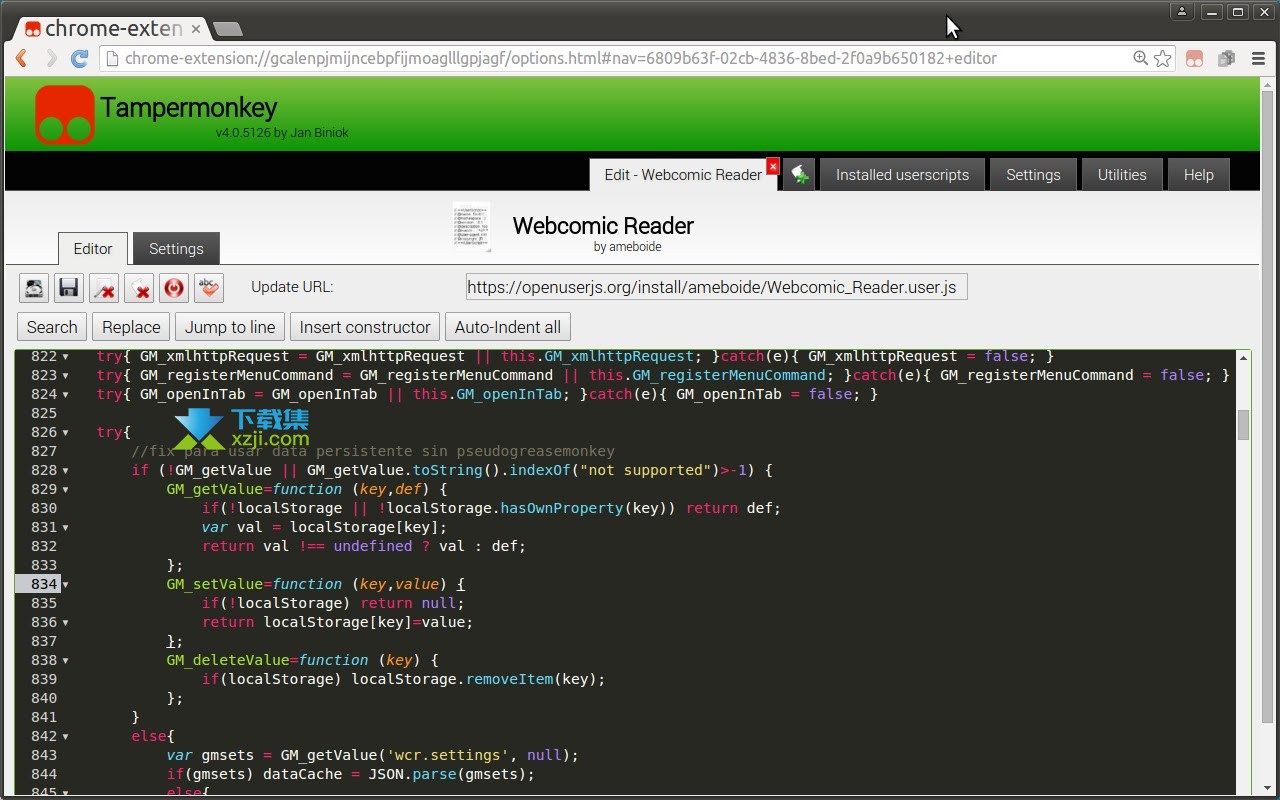Screen dimensions: 1280x800
Task: Click the Replace button
Action: [x=131, y=327]
